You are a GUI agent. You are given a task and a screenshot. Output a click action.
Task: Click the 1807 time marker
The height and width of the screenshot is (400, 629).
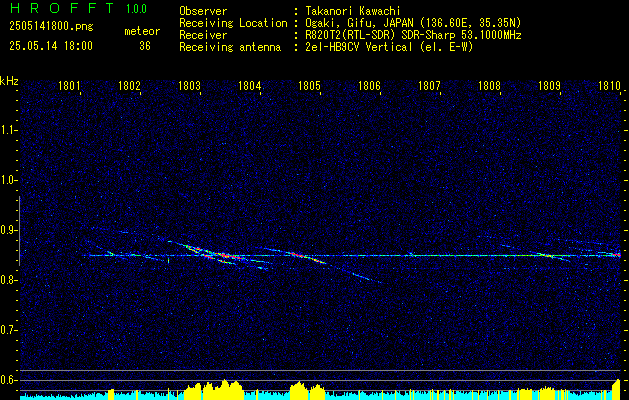[x=429, y=86]
